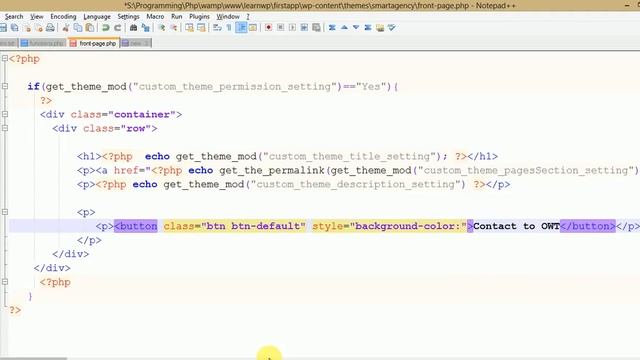
Task: Toggle Word Wrap toolbar button
Action: click(x=218, y=28)
